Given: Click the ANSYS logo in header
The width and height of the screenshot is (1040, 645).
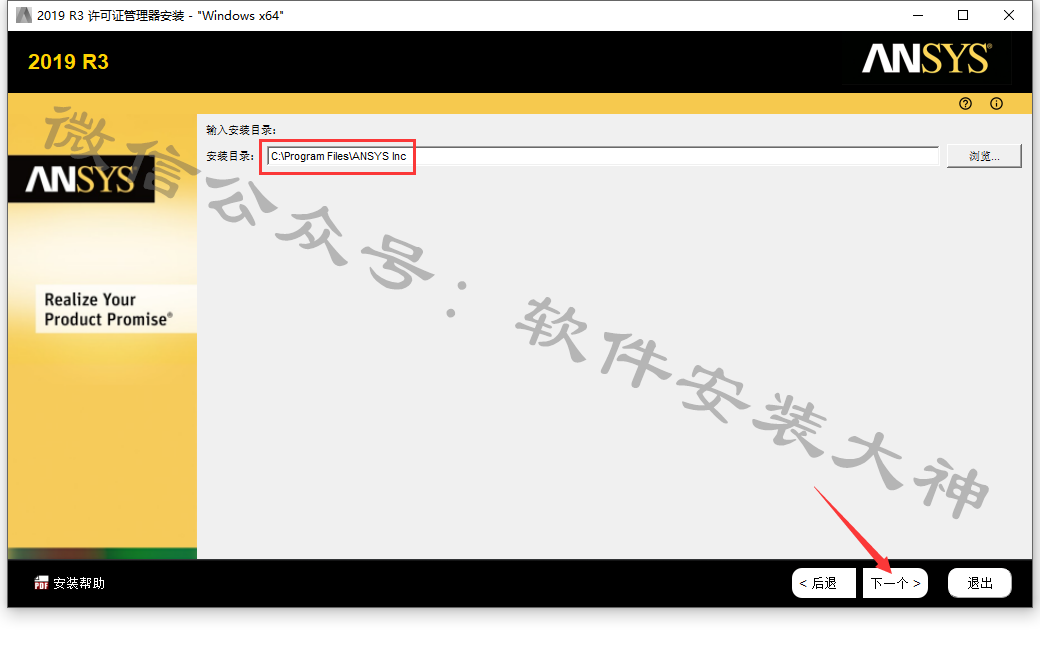Looking at the screenshot, I should [x=927, y=58].
